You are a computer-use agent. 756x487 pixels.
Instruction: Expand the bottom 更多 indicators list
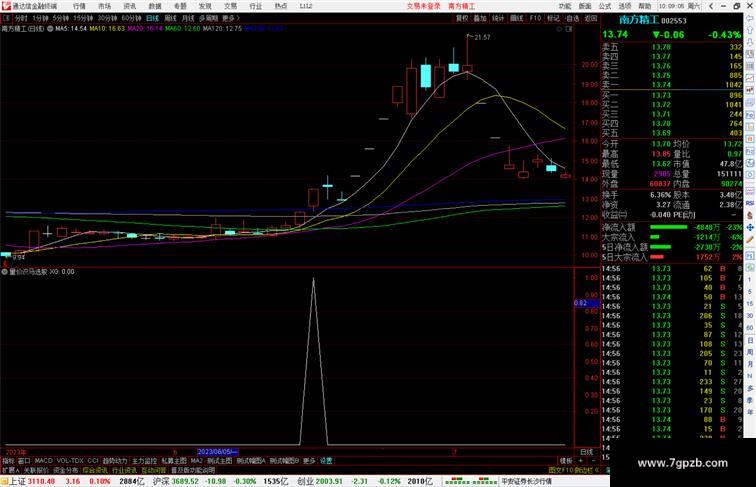click(309, 461)
